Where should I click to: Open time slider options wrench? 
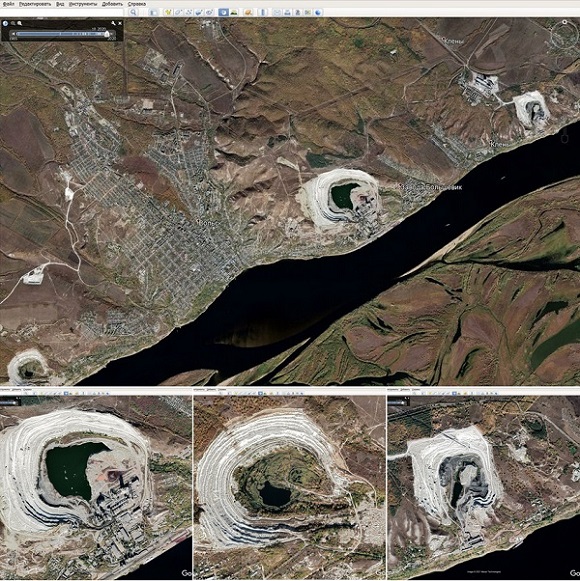click(113, 23)
